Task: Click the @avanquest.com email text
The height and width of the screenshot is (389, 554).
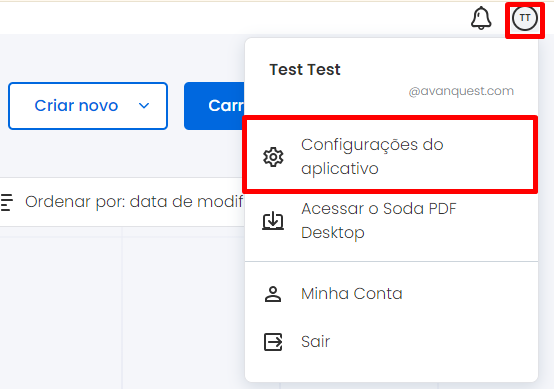Action: pyautogui.click(x=461, y=91)
